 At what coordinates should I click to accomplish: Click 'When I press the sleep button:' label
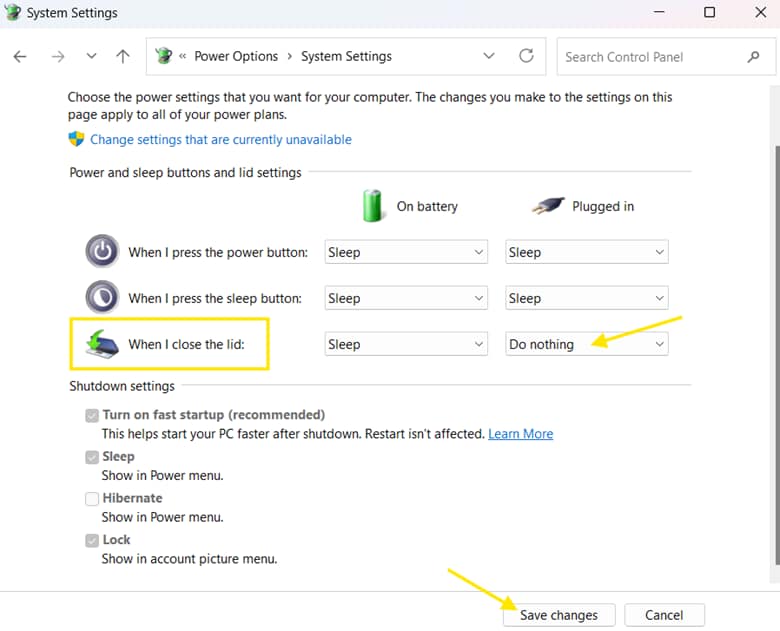tap(215, 298)
